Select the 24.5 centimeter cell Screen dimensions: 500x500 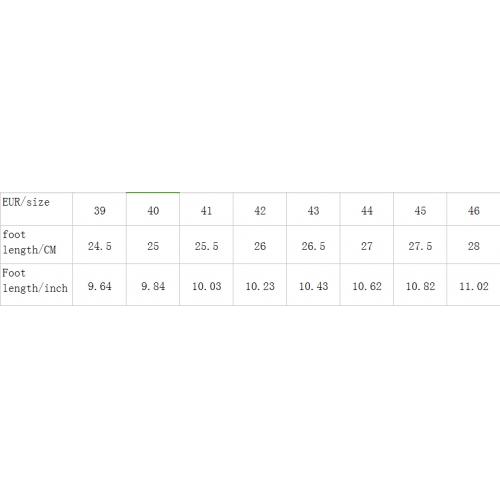coord(99,244)
